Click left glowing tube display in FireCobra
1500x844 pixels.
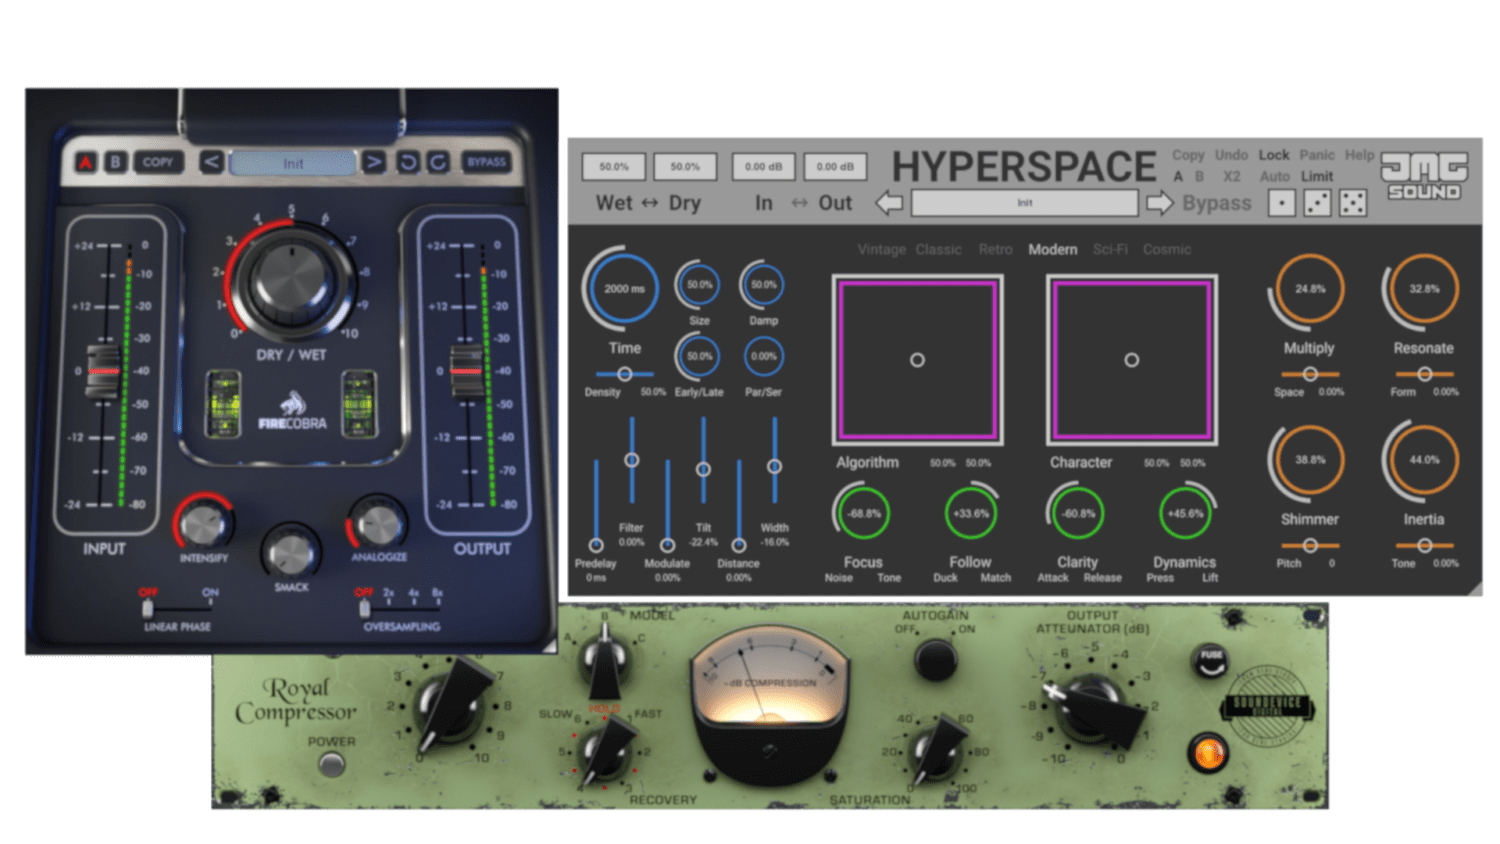point(223,403)
